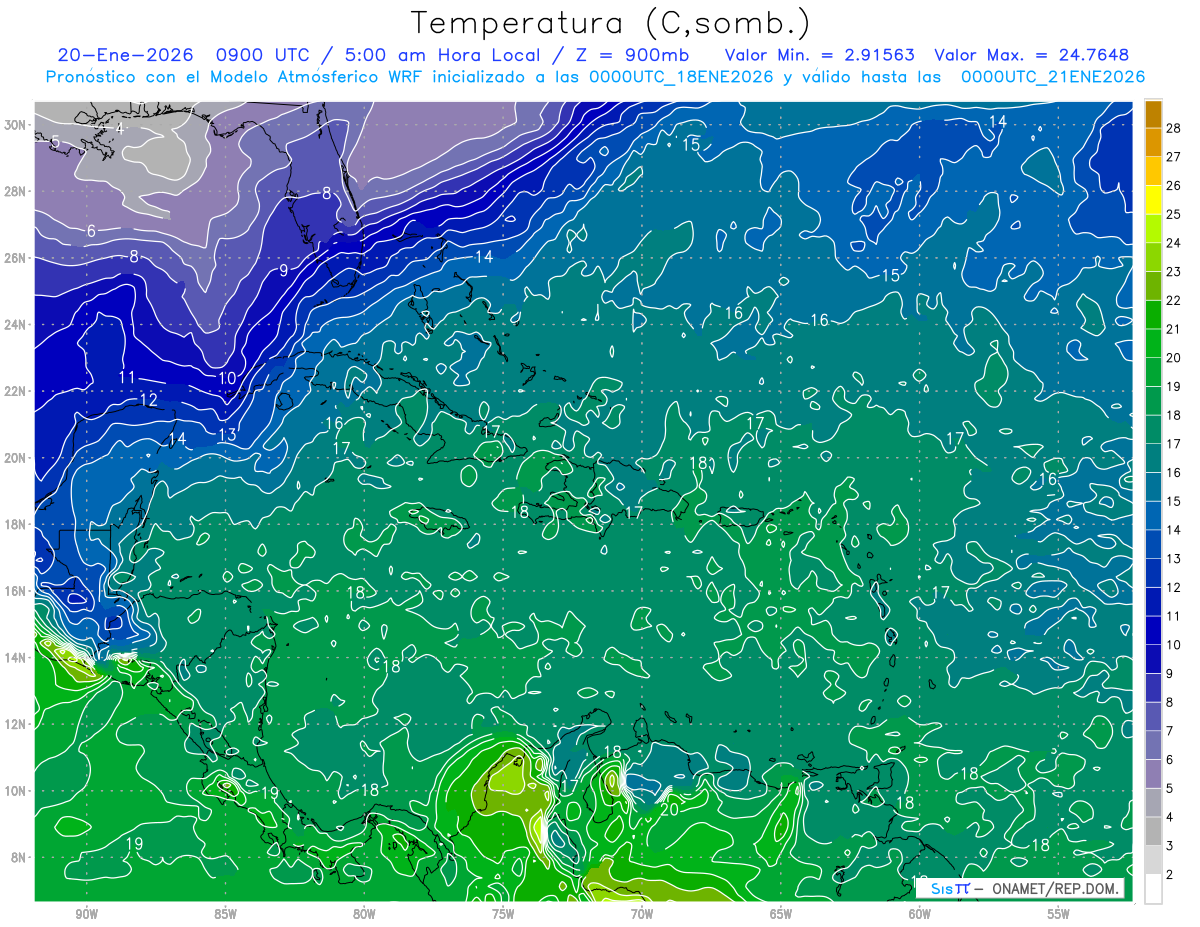Viewport: 1200px width, 927px height.
Task: Click legend color band between 3 and 4
Action: click(1153, 832)
